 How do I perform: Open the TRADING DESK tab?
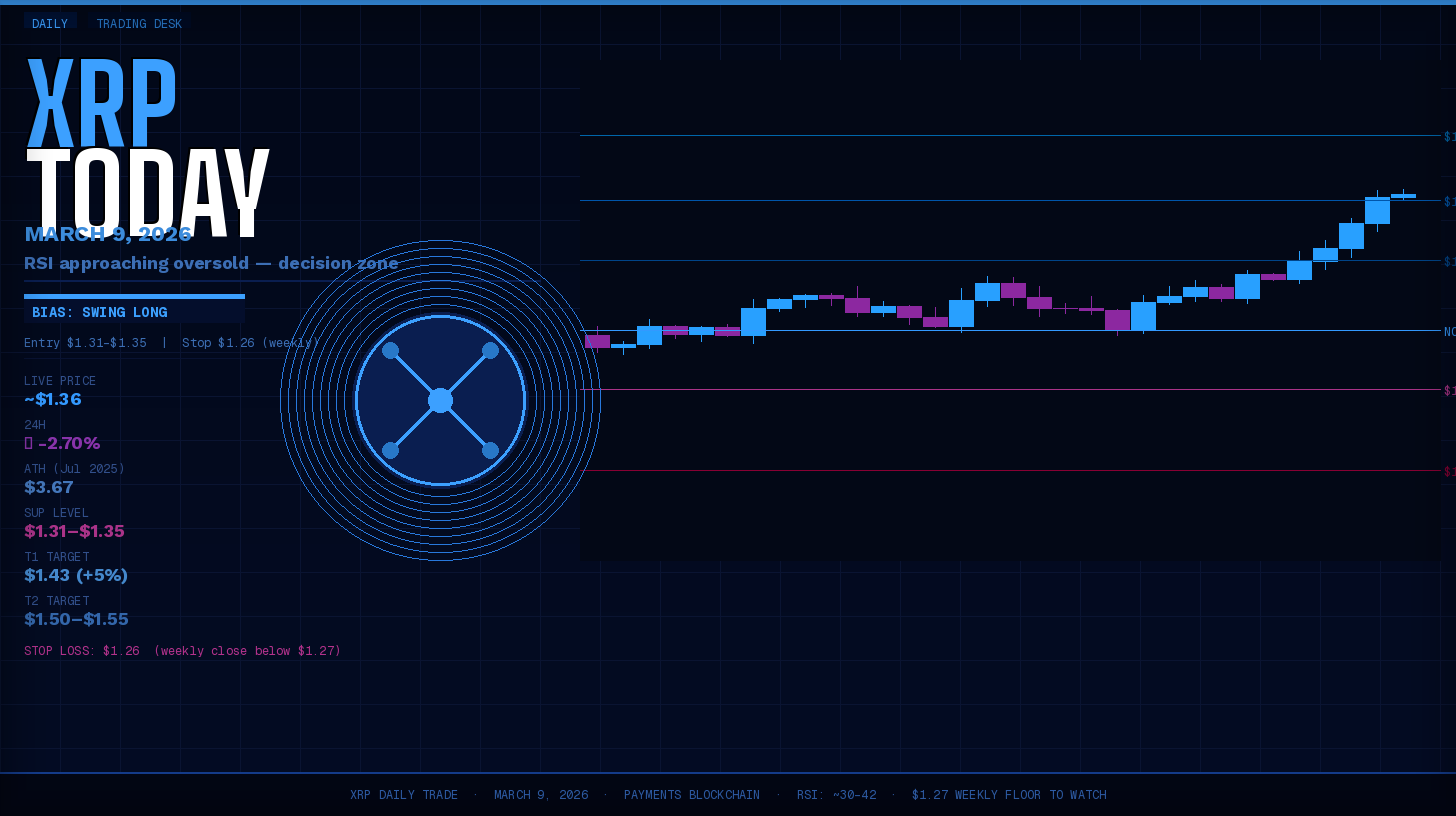click(139, 23)
